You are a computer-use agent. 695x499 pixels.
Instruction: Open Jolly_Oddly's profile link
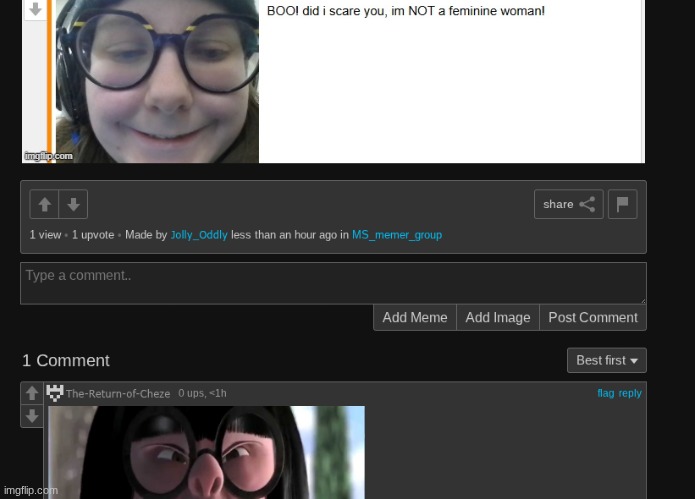199,235
